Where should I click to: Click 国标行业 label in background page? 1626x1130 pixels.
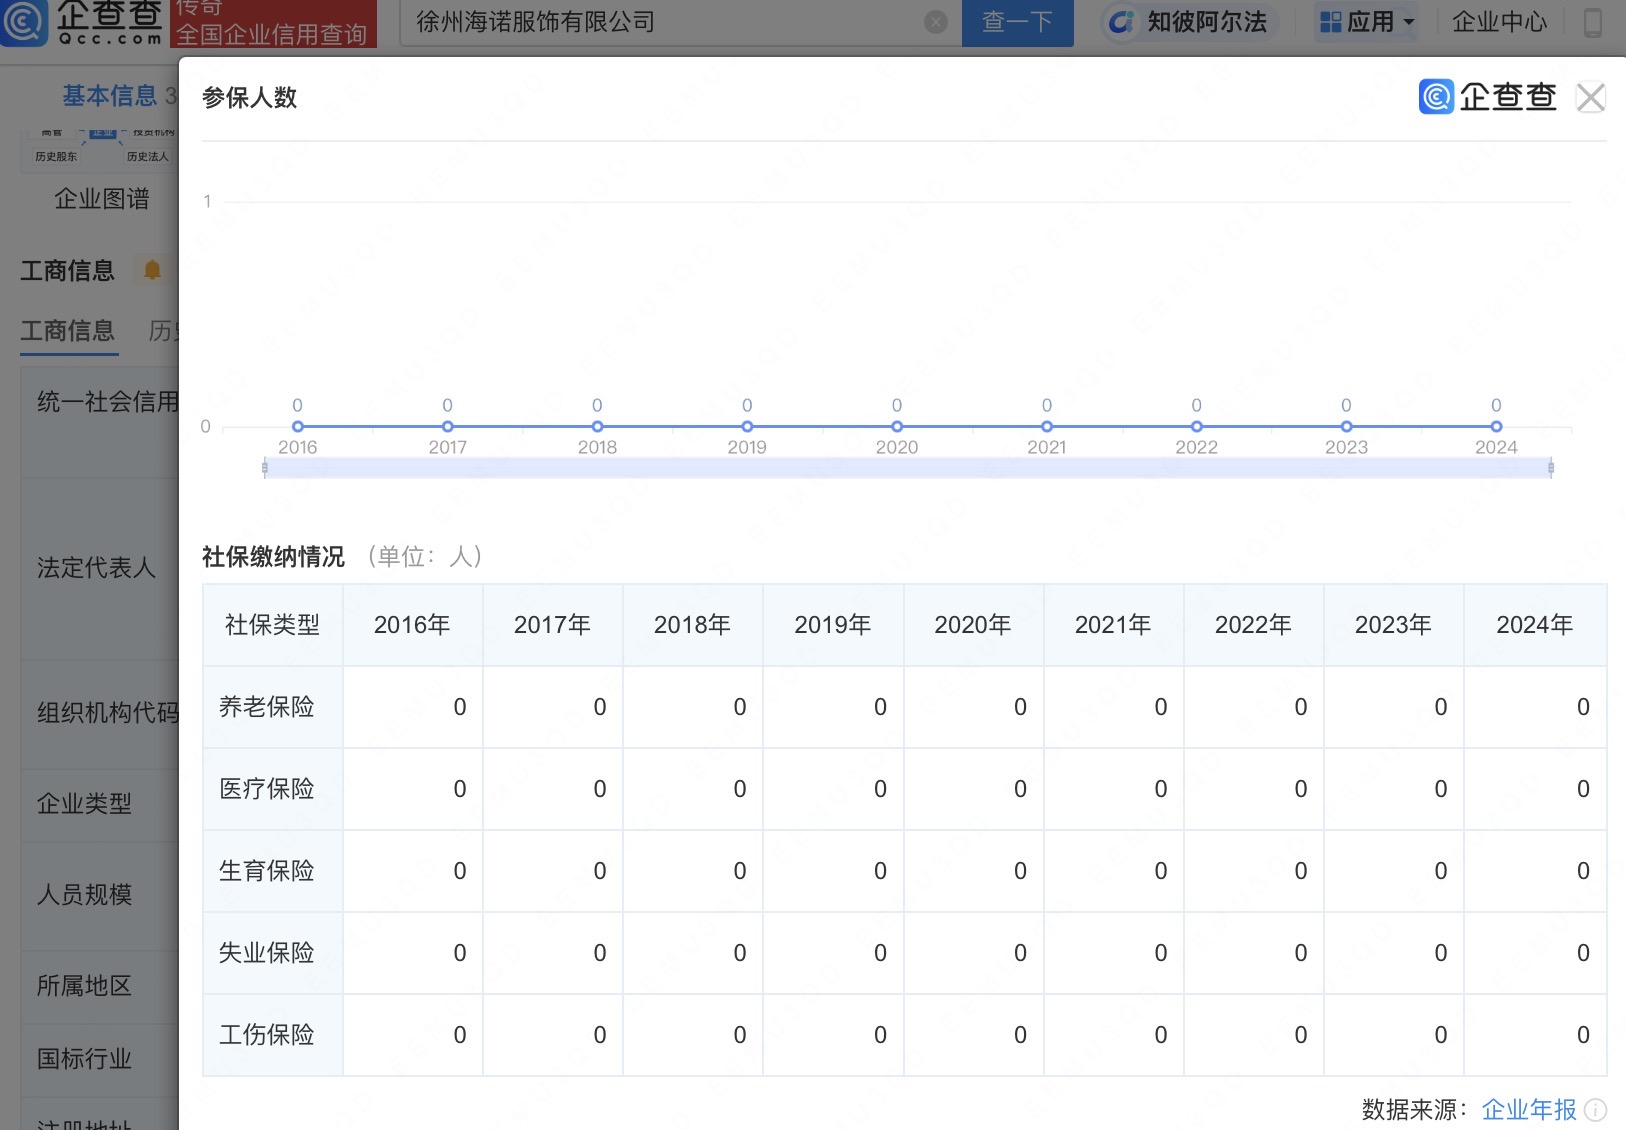coord(84,1058)
